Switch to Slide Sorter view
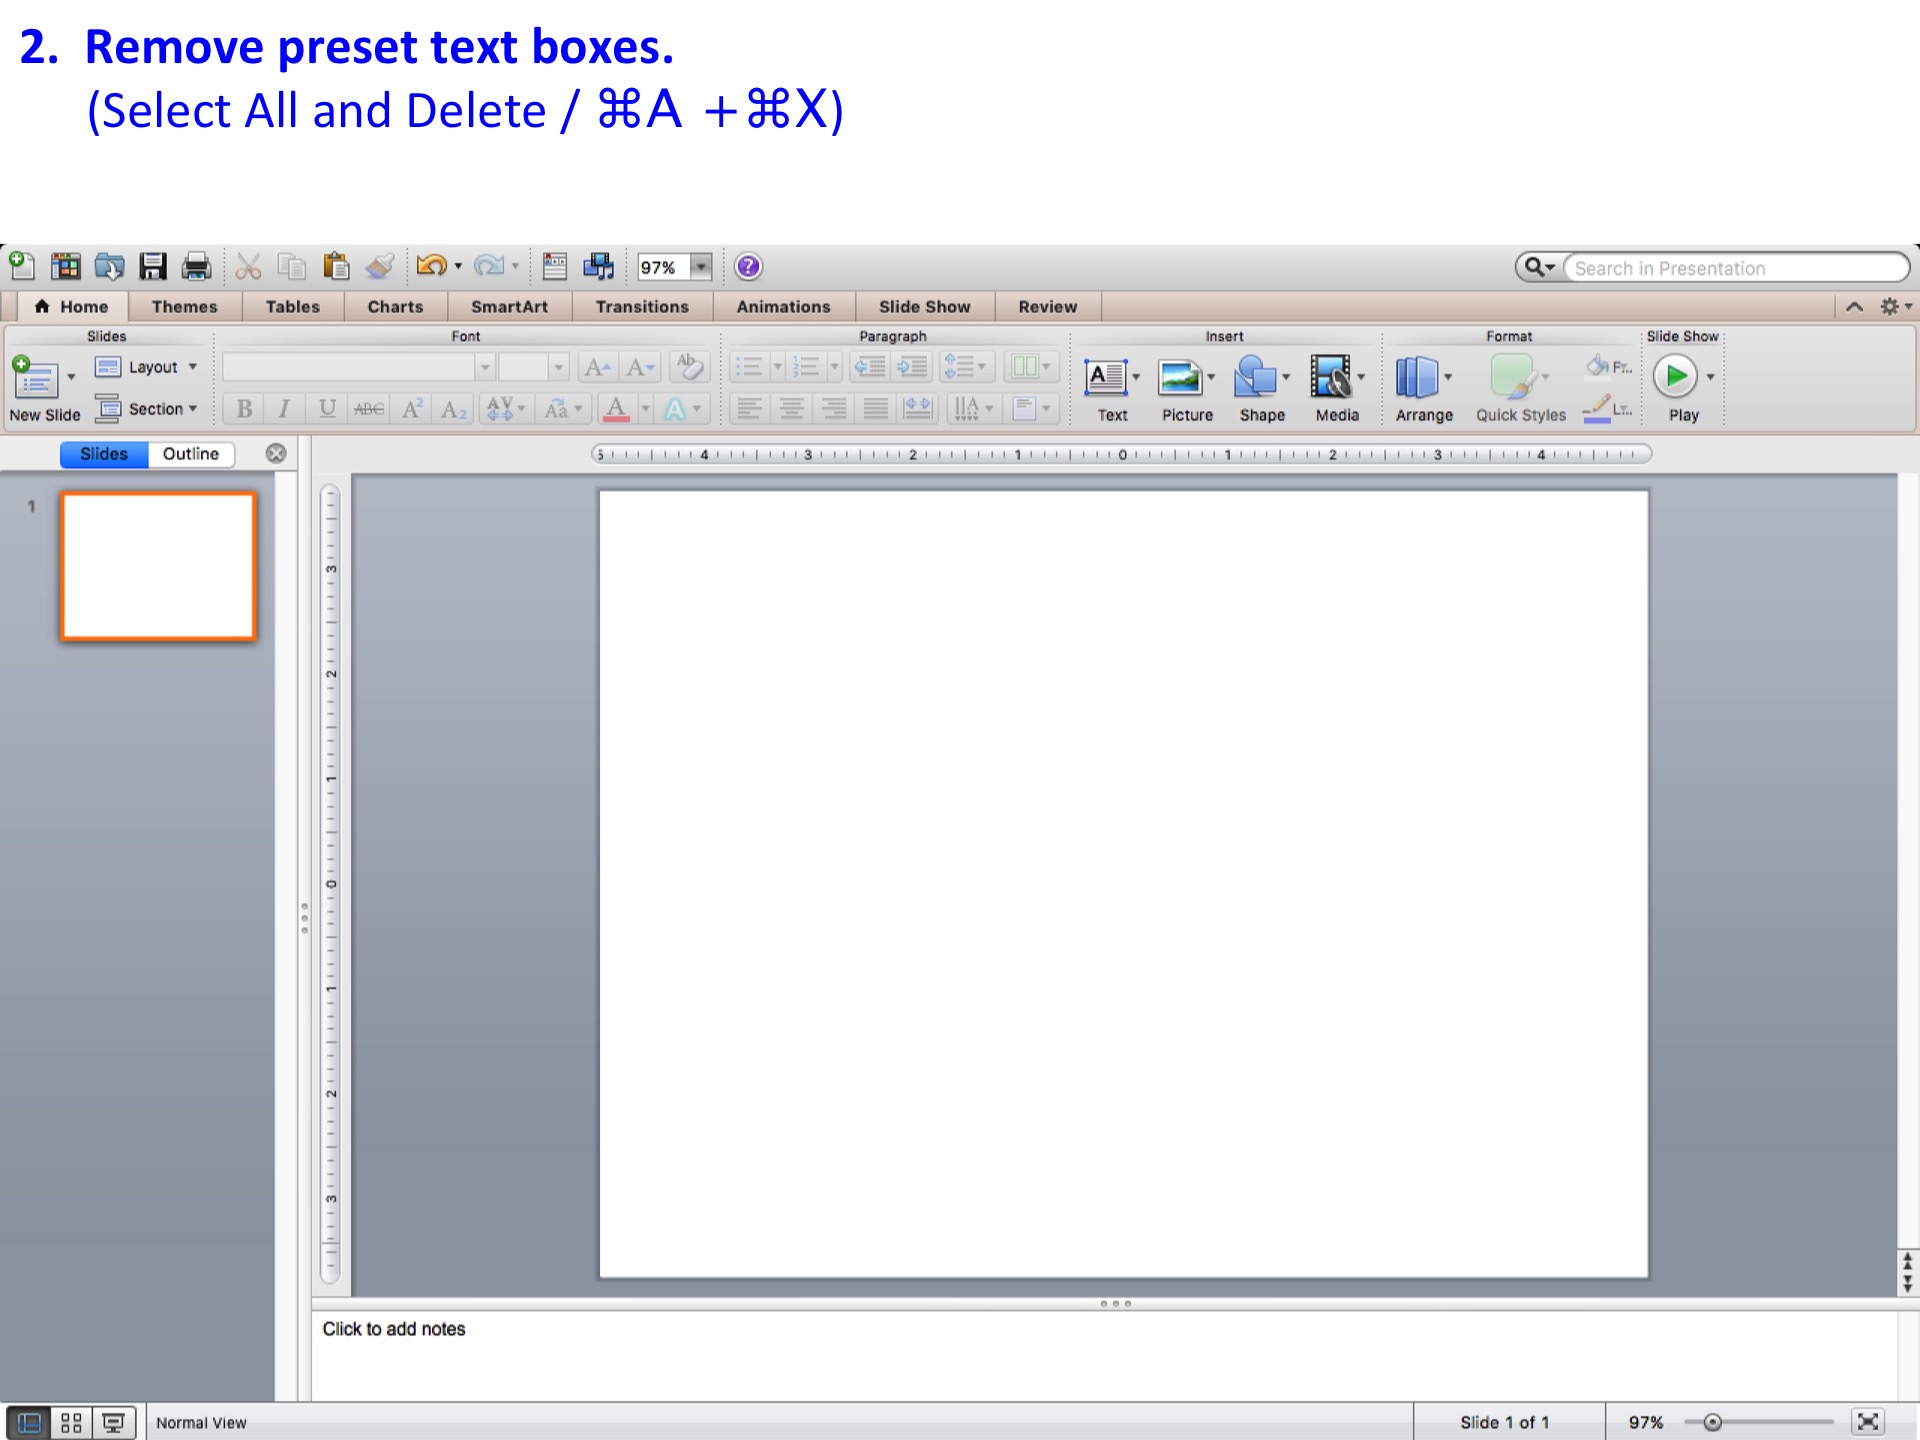1920x1440 pixels. pos(71,1421)
